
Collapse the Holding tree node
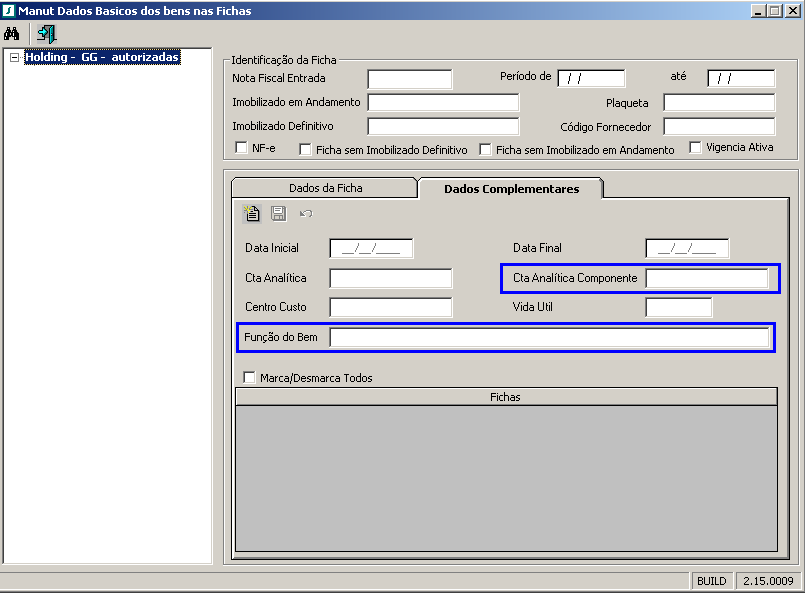pos(14,58)
